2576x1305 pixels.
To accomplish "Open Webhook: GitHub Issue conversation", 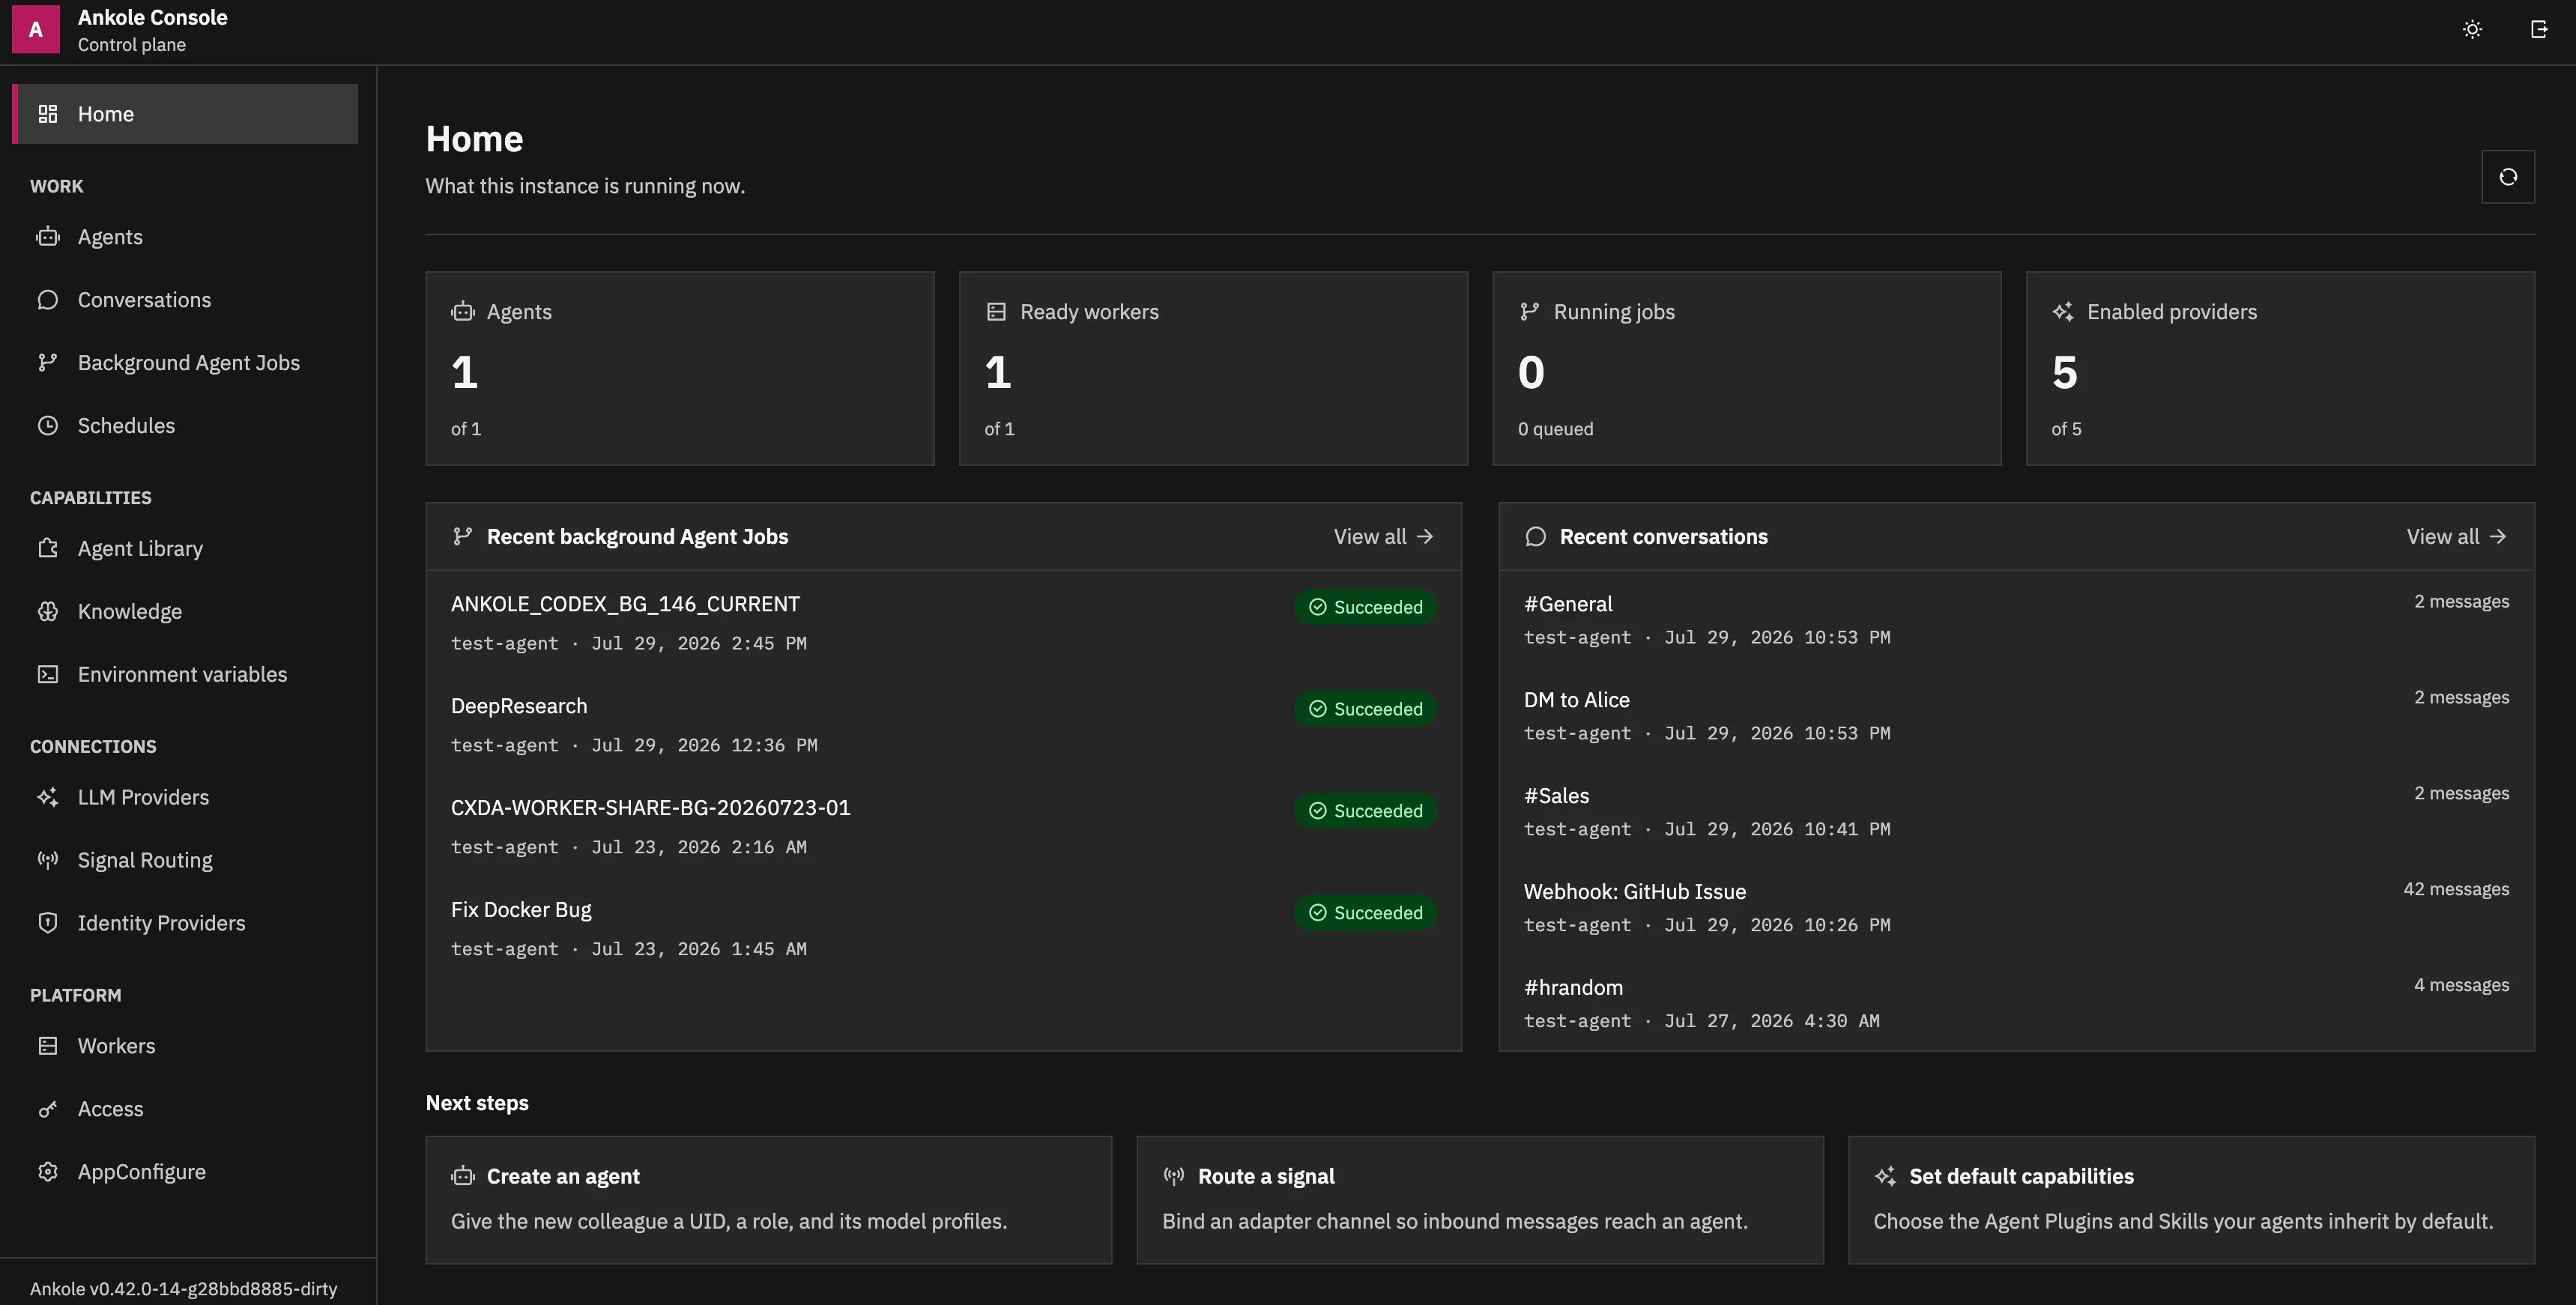I will click(2016, 908).
